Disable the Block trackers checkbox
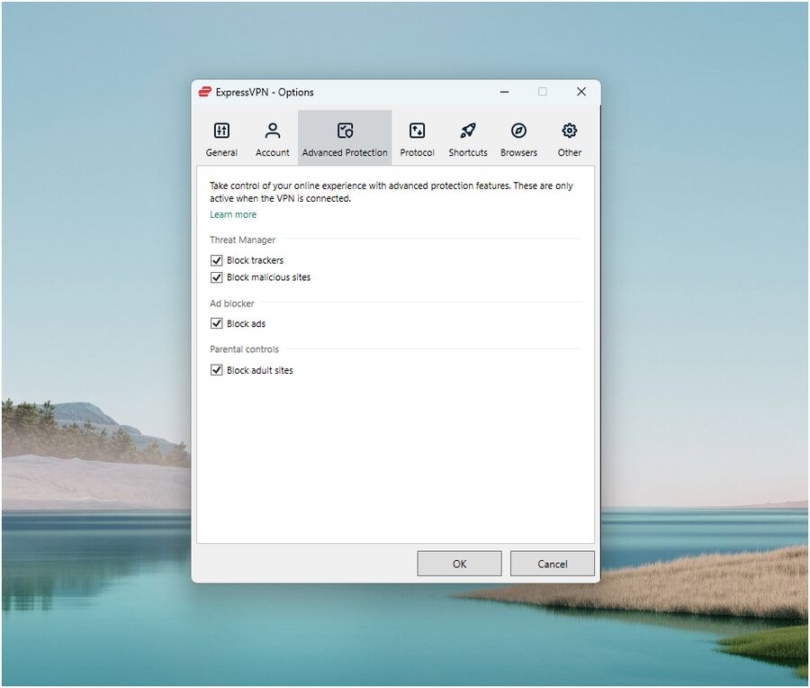Screen dimensions: 810x688 (217, 260)
